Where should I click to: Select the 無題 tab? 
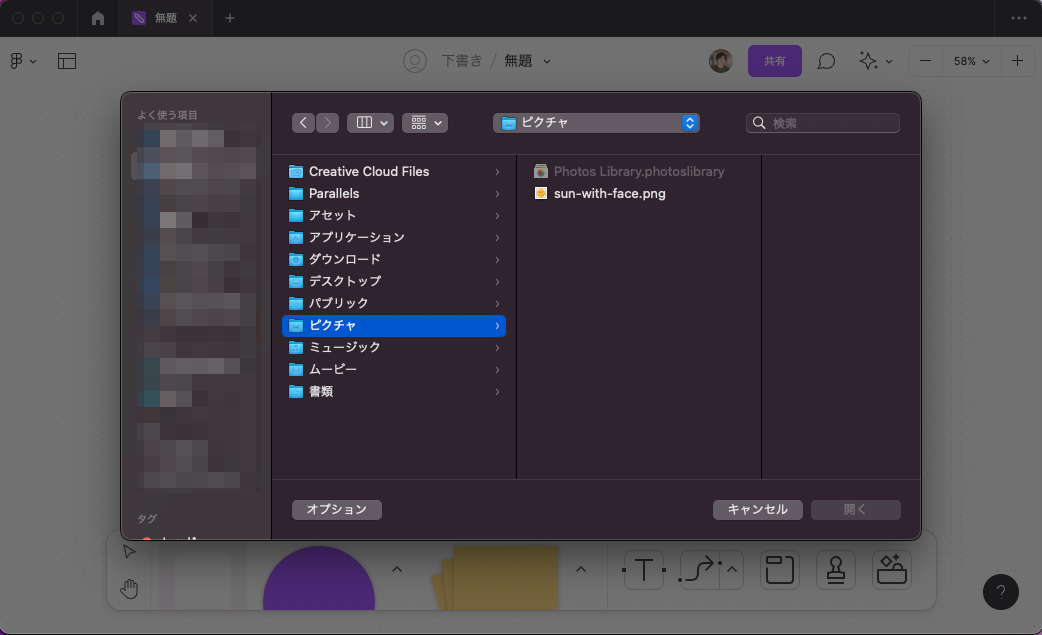coord(163,18)
